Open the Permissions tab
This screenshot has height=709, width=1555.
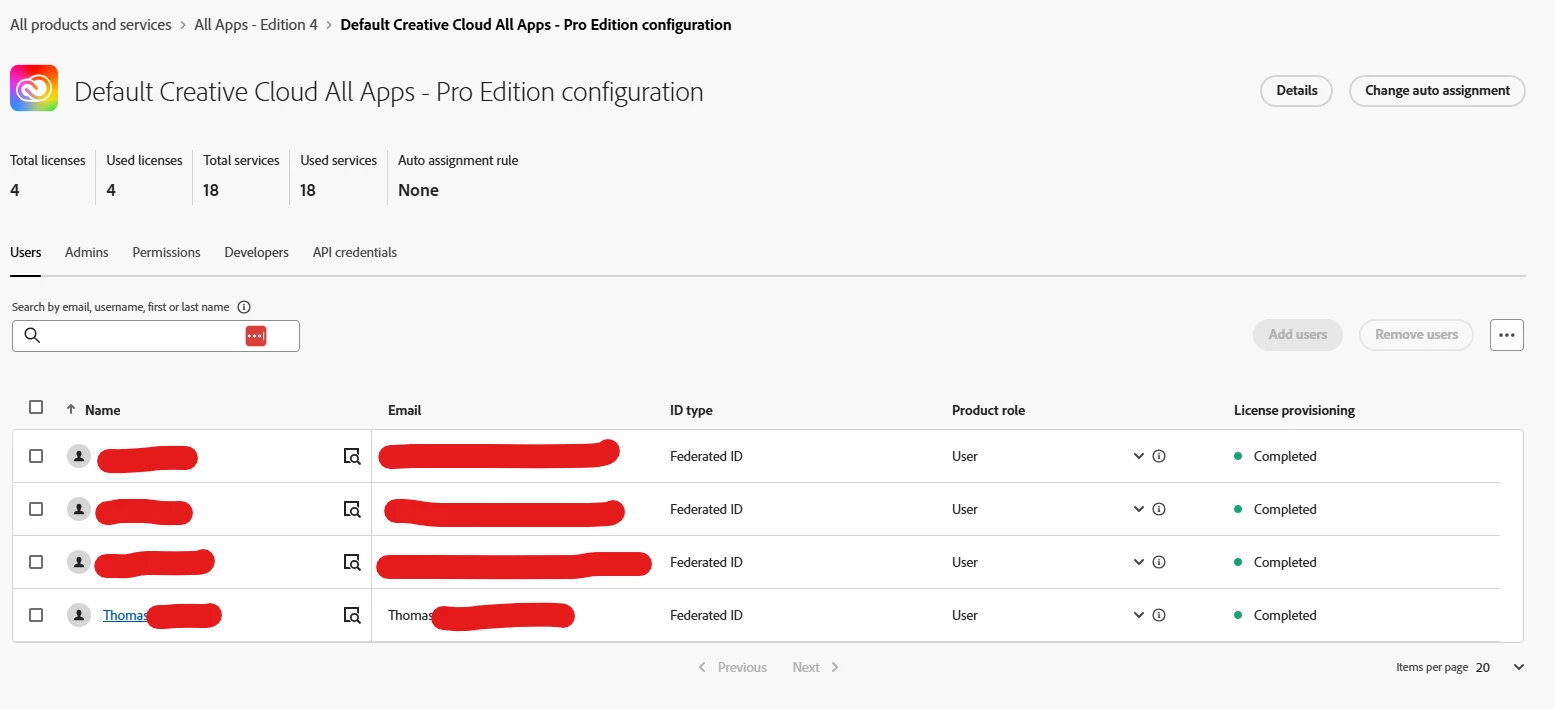(166, 252)
